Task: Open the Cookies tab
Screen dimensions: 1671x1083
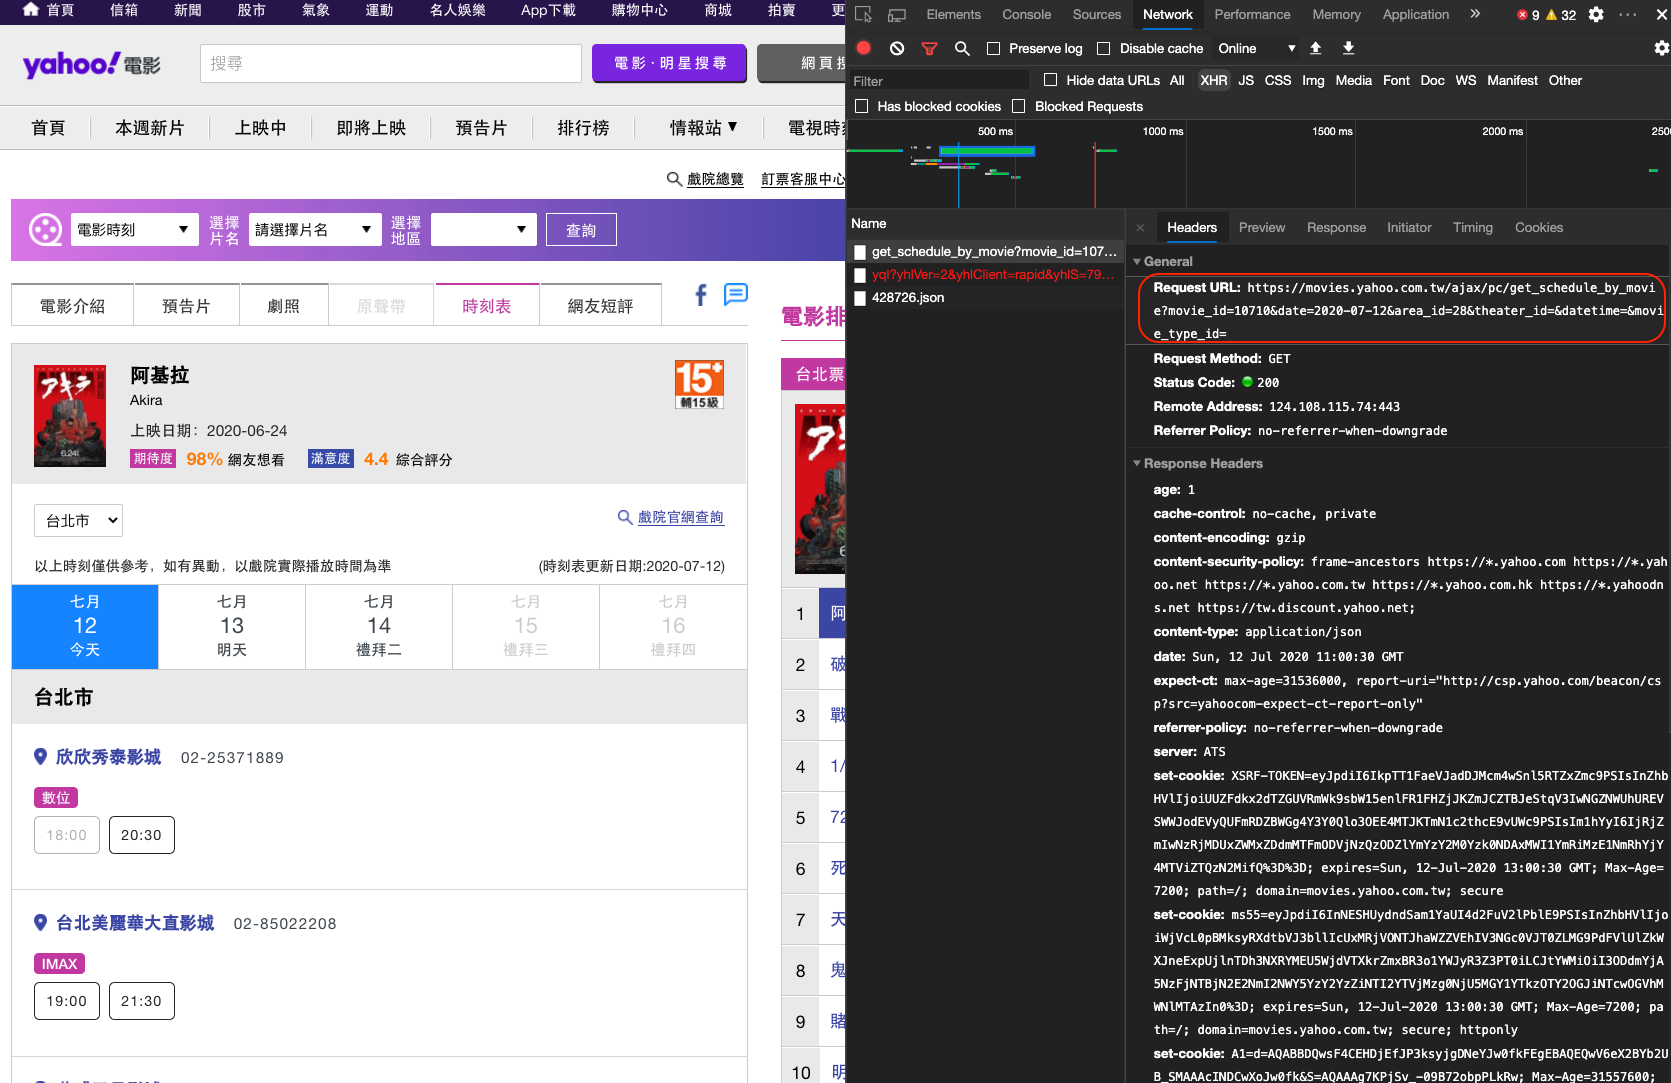Action: 1538,228
